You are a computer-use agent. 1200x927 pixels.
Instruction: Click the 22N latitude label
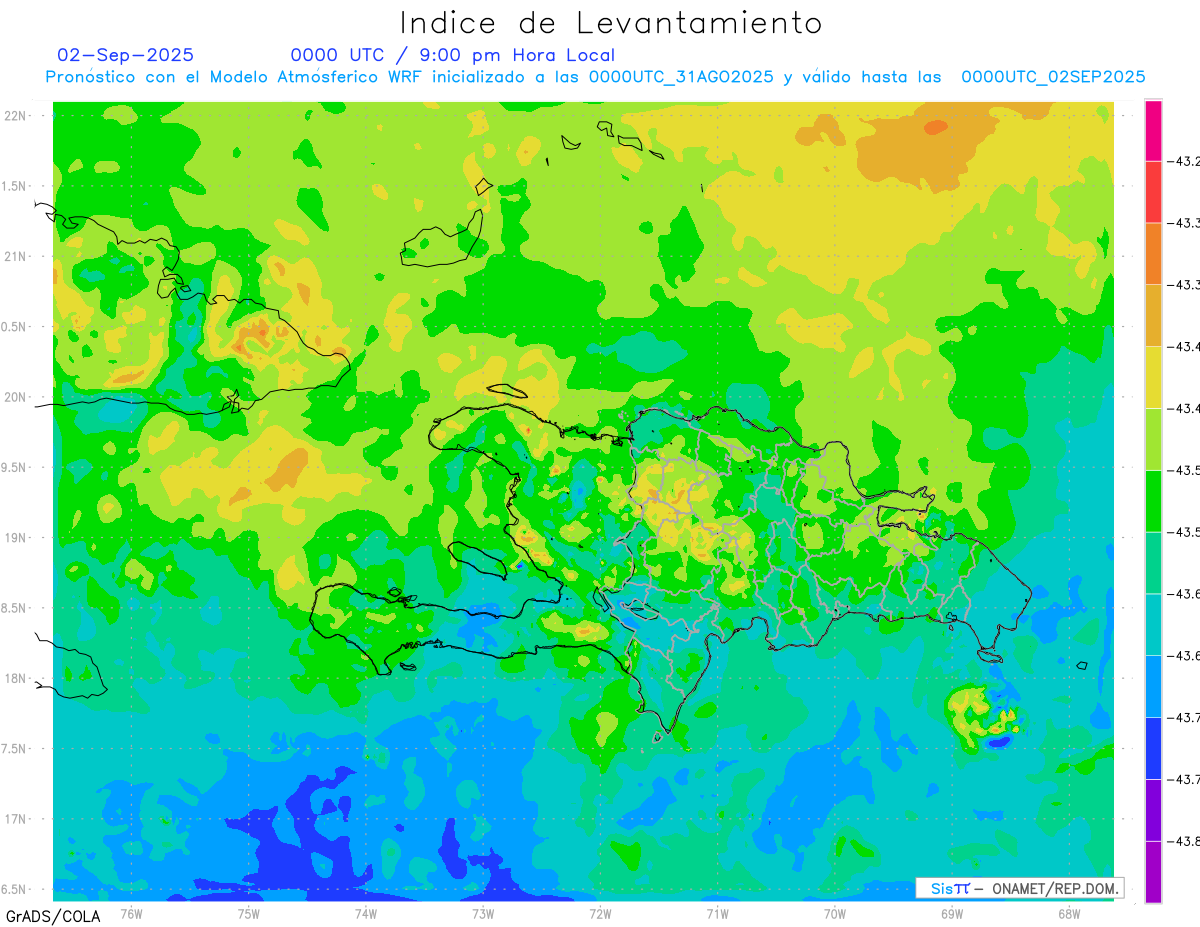tap(17, 116)
